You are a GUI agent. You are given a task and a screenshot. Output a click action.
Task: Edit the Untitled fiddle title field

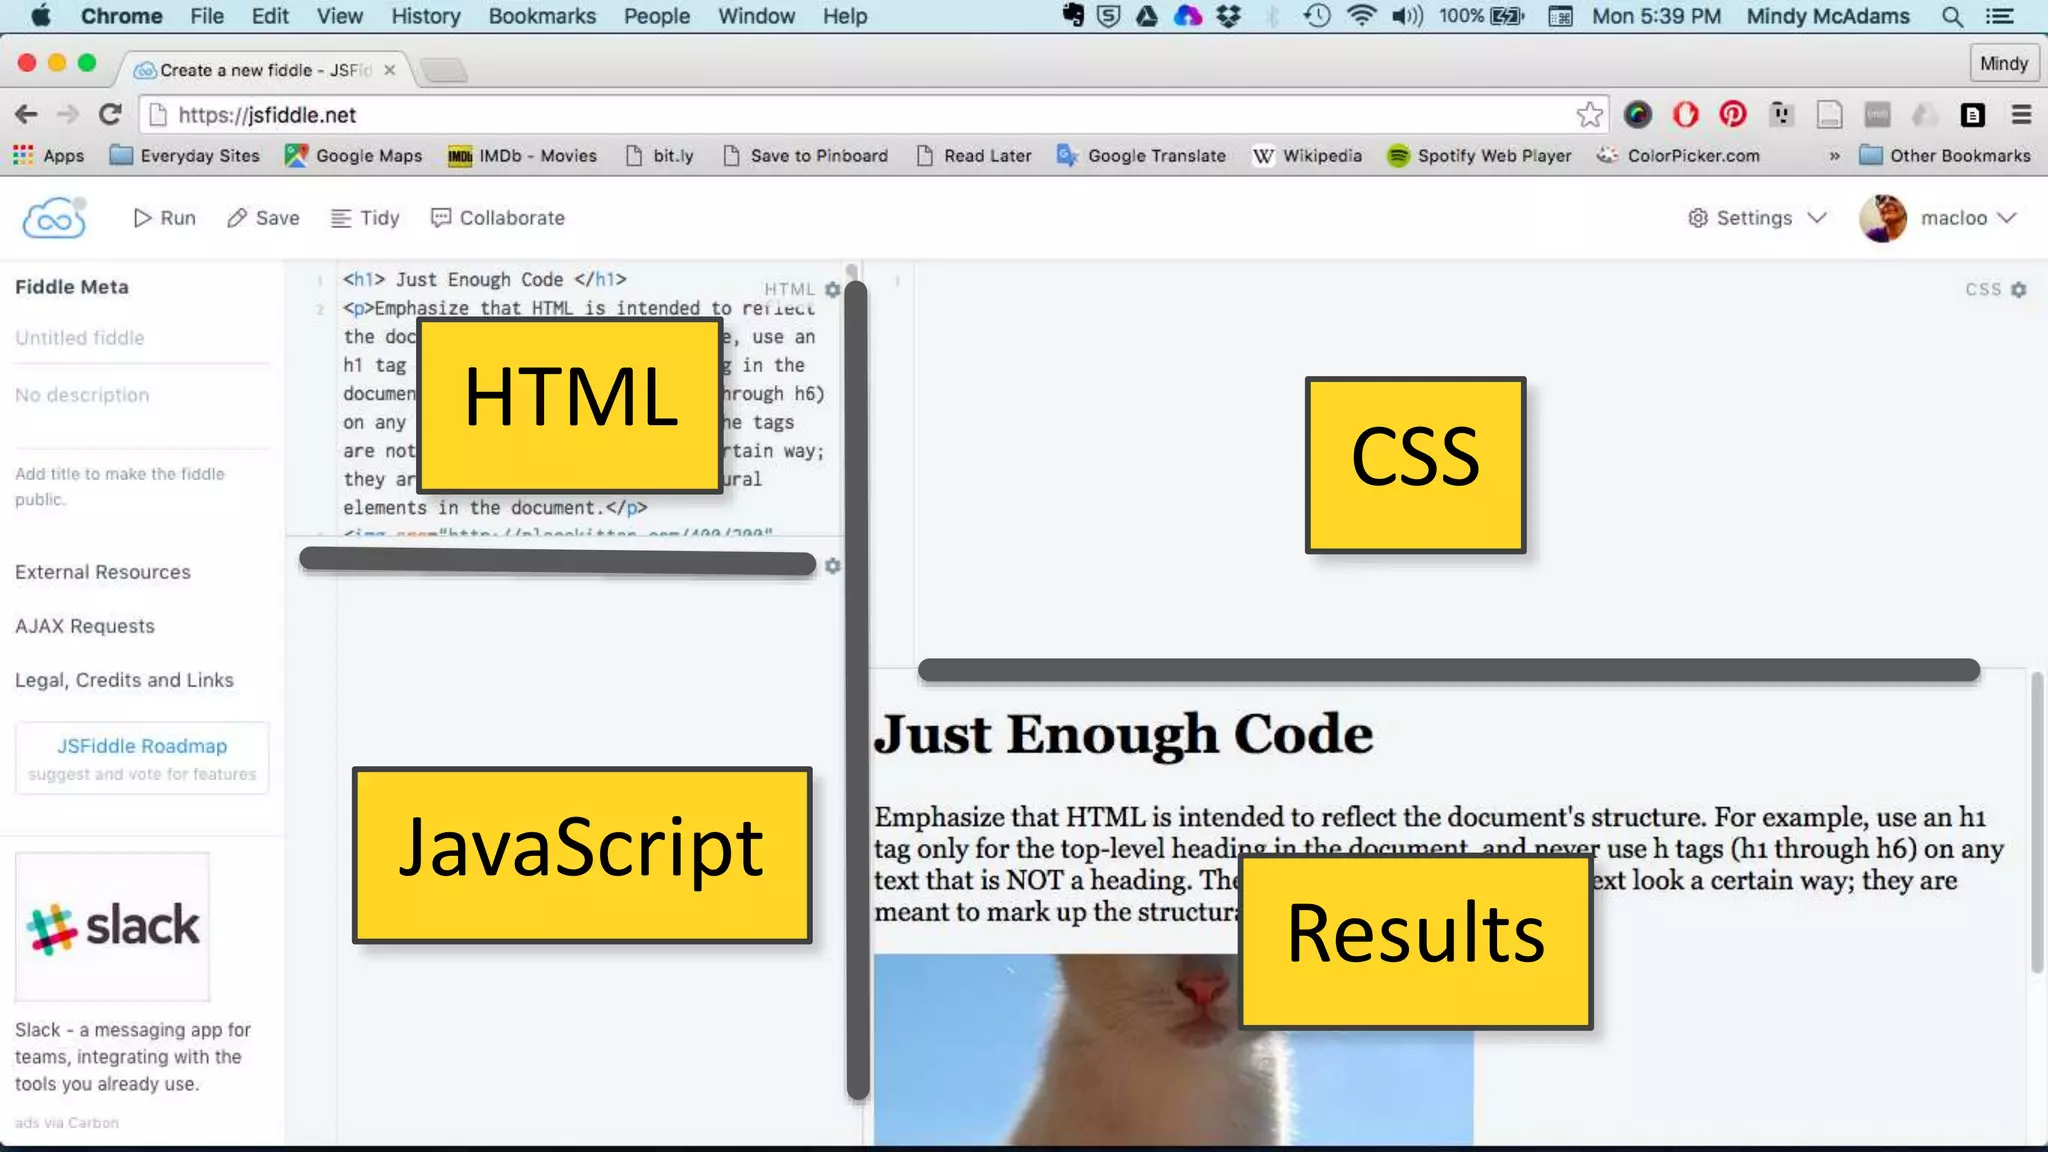point(142,338)
